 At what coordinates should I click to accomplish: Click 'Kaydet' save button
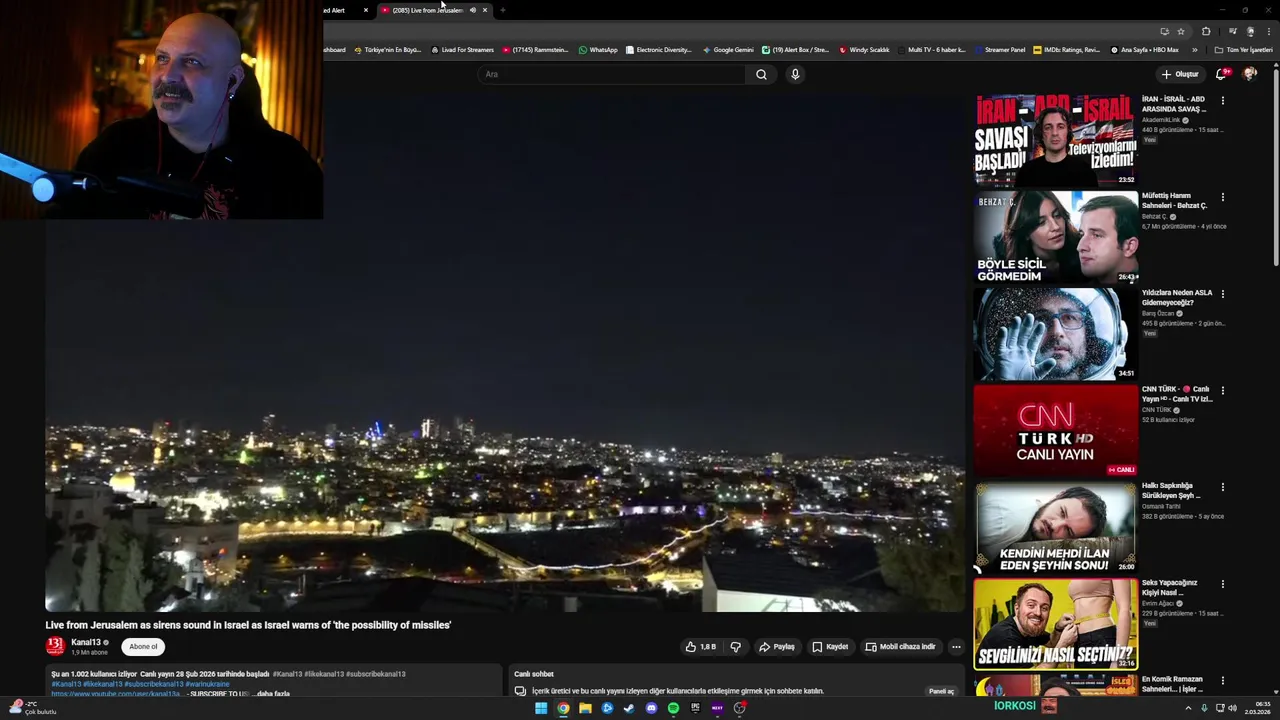tap(830, 647)
